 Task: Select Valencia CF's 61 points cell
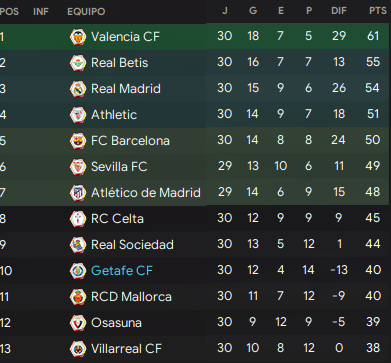[x=373, y=36]
